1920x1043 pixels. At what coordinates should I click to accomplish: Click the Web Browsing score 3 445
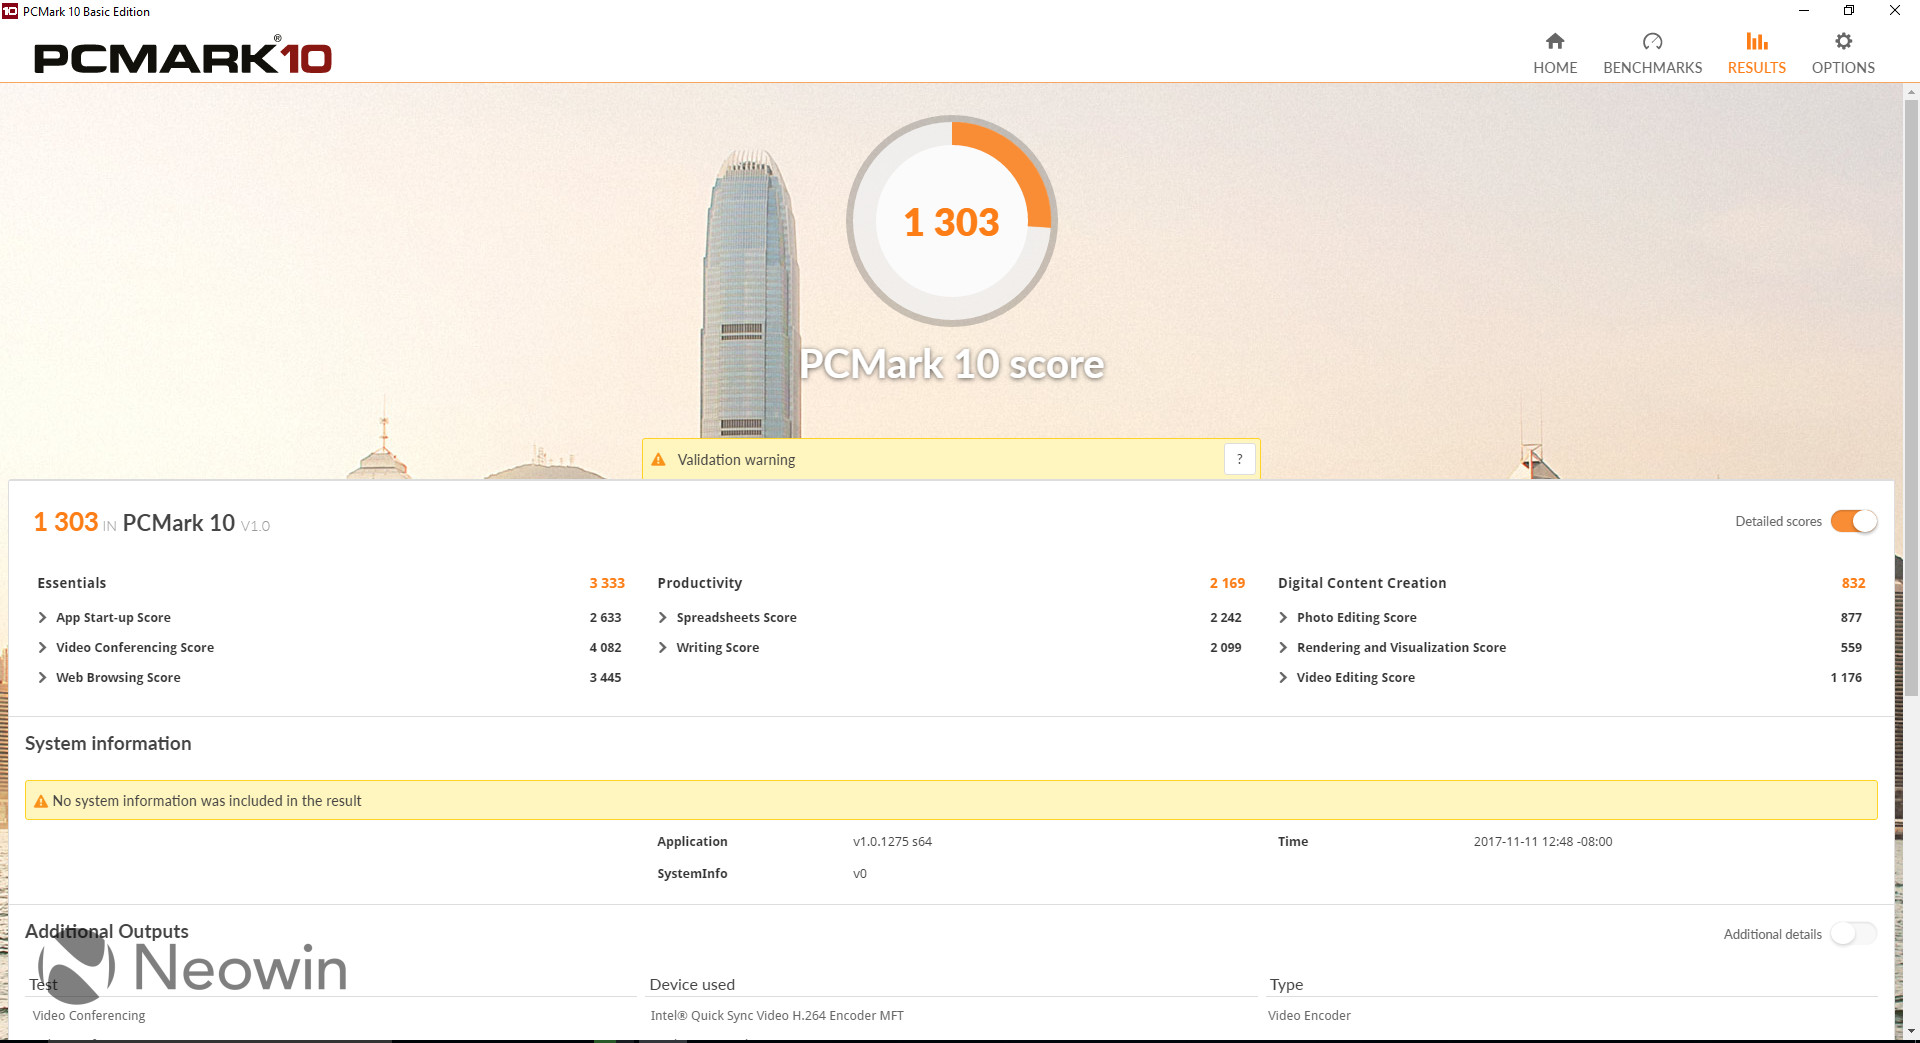[605, 678]
